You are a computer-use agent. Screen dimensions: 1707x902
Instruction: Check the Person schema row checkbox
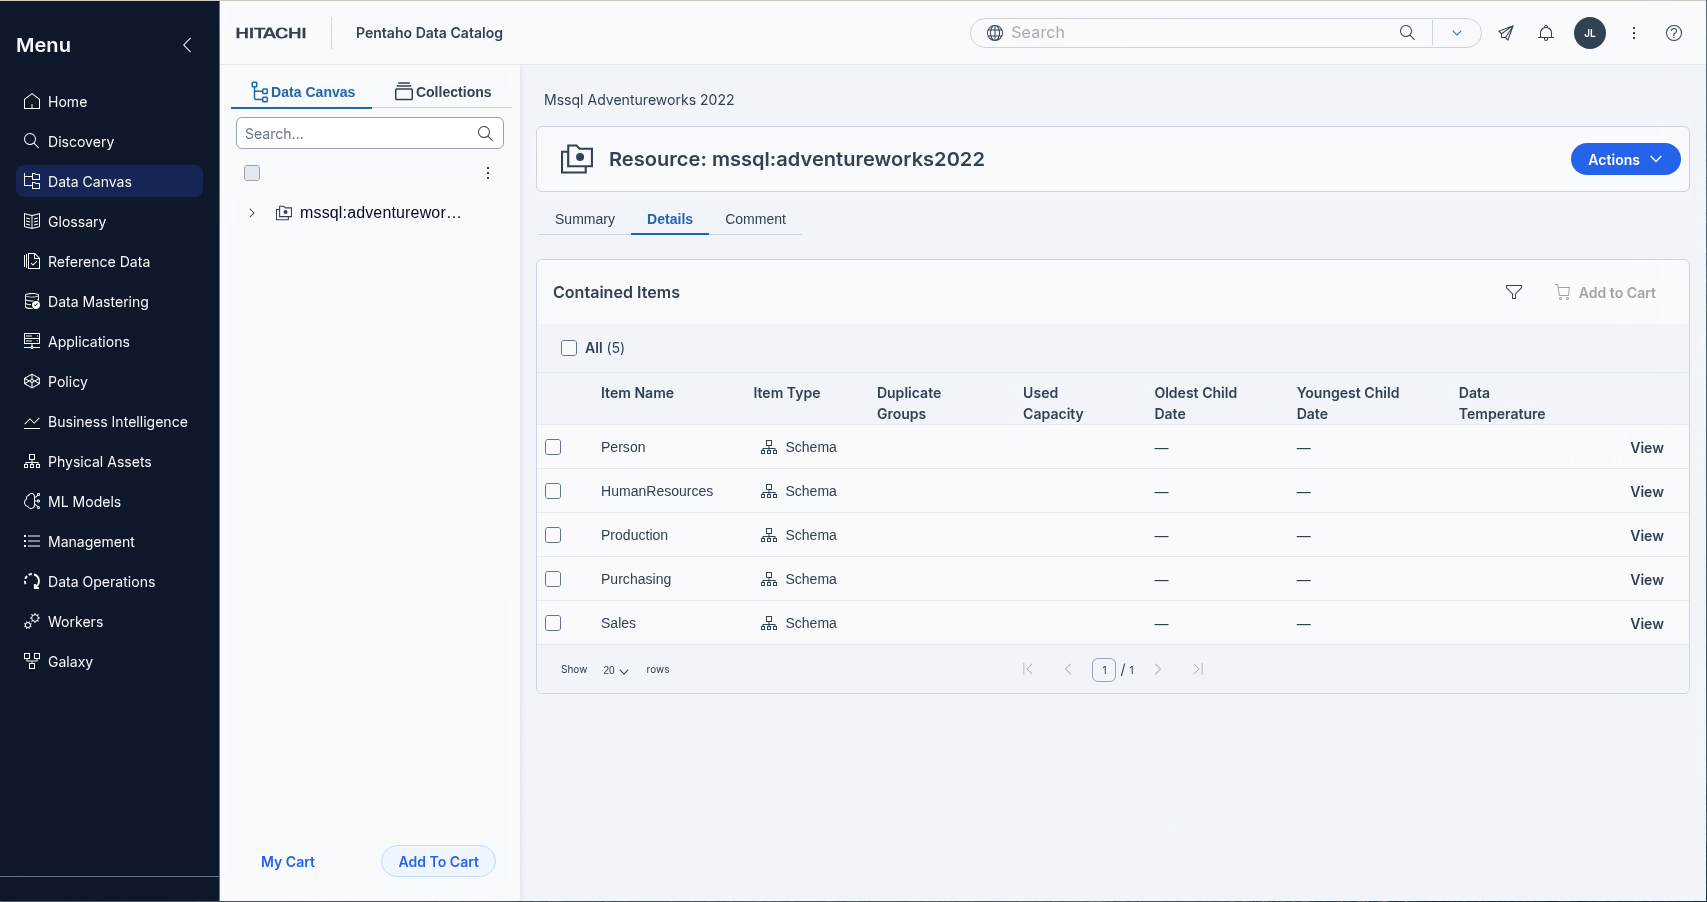pyautogui.click(x=553, y=447)
